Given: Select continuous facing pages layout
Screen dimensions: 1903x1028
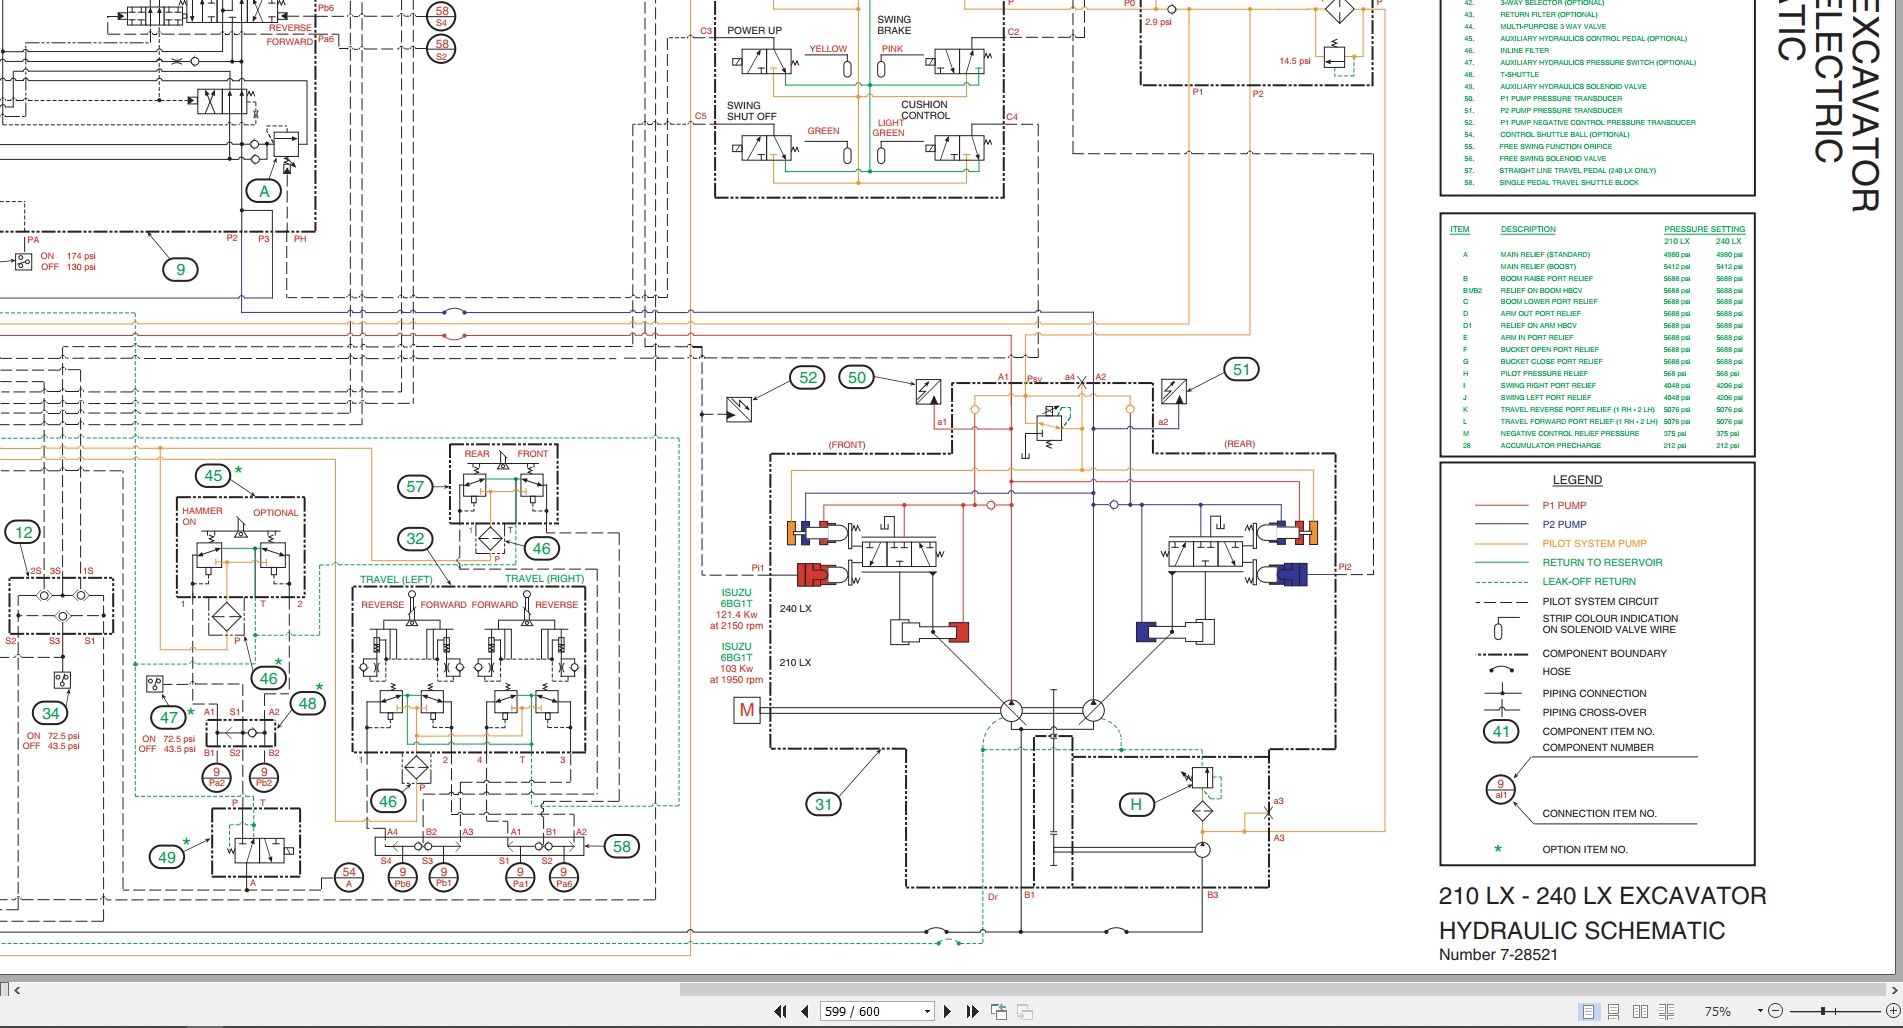Looking at the screenshot, I should (1665, 1011).
